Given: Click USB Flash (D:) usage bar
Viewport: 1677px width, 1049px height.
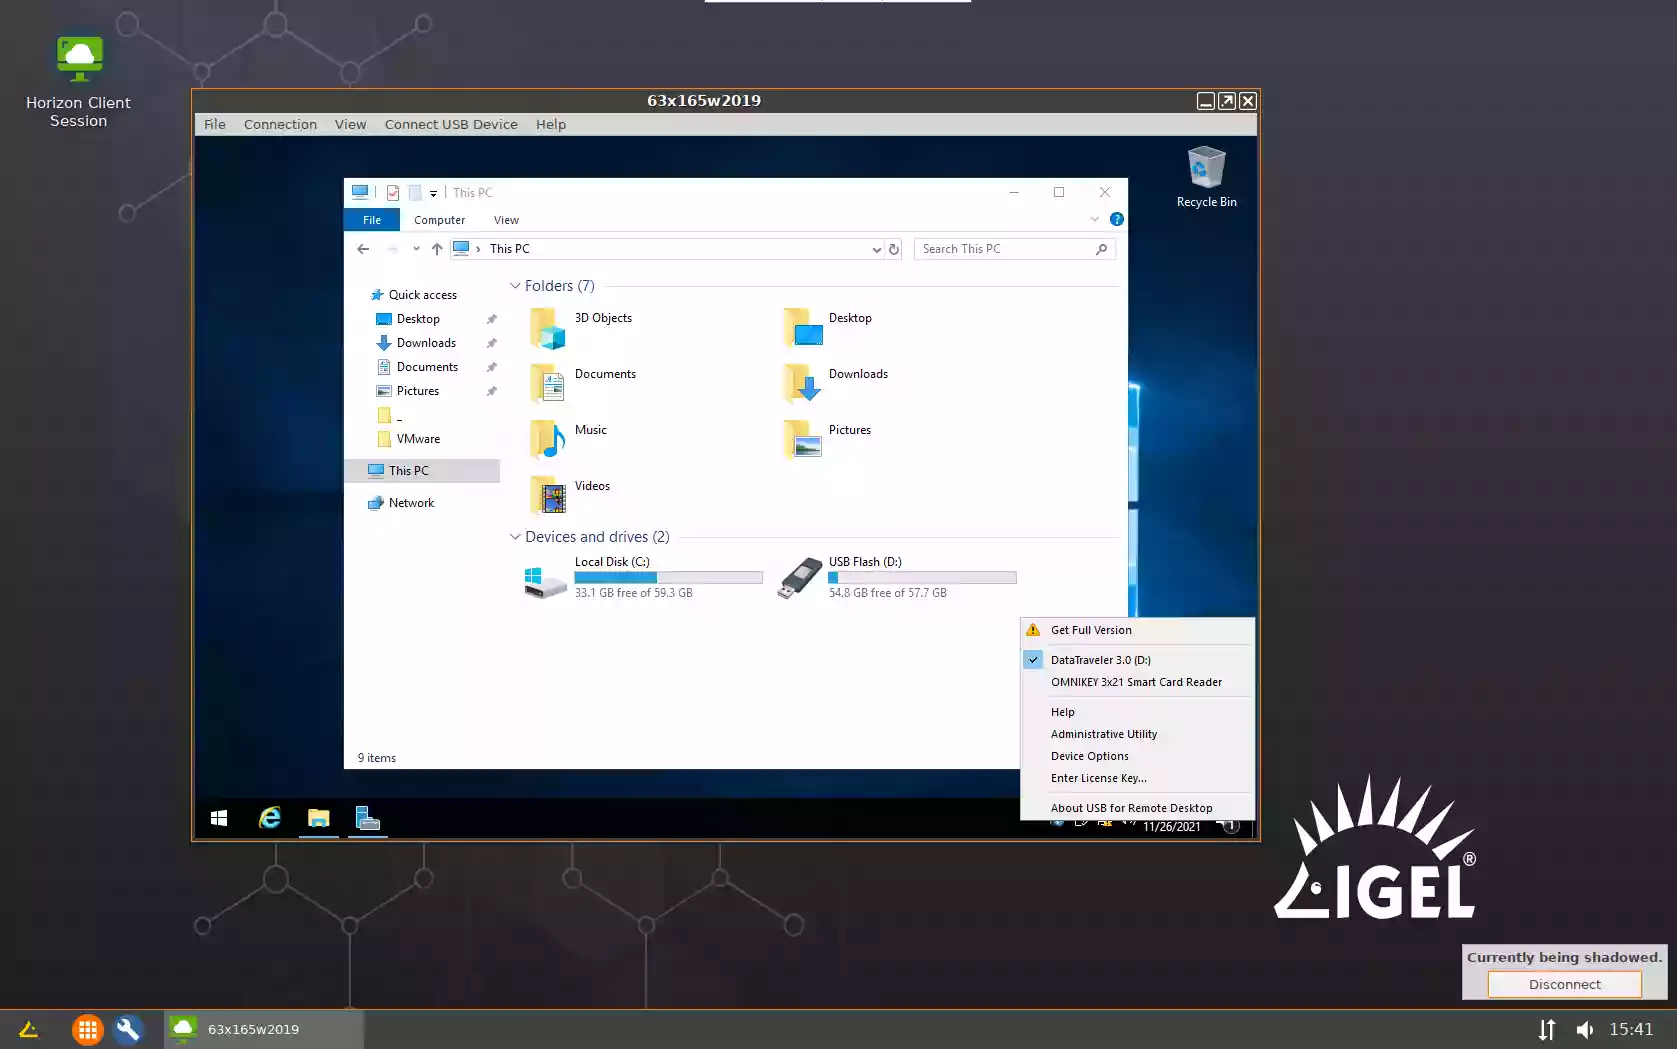Looking at the screenshot, I should tap(922, 578).
